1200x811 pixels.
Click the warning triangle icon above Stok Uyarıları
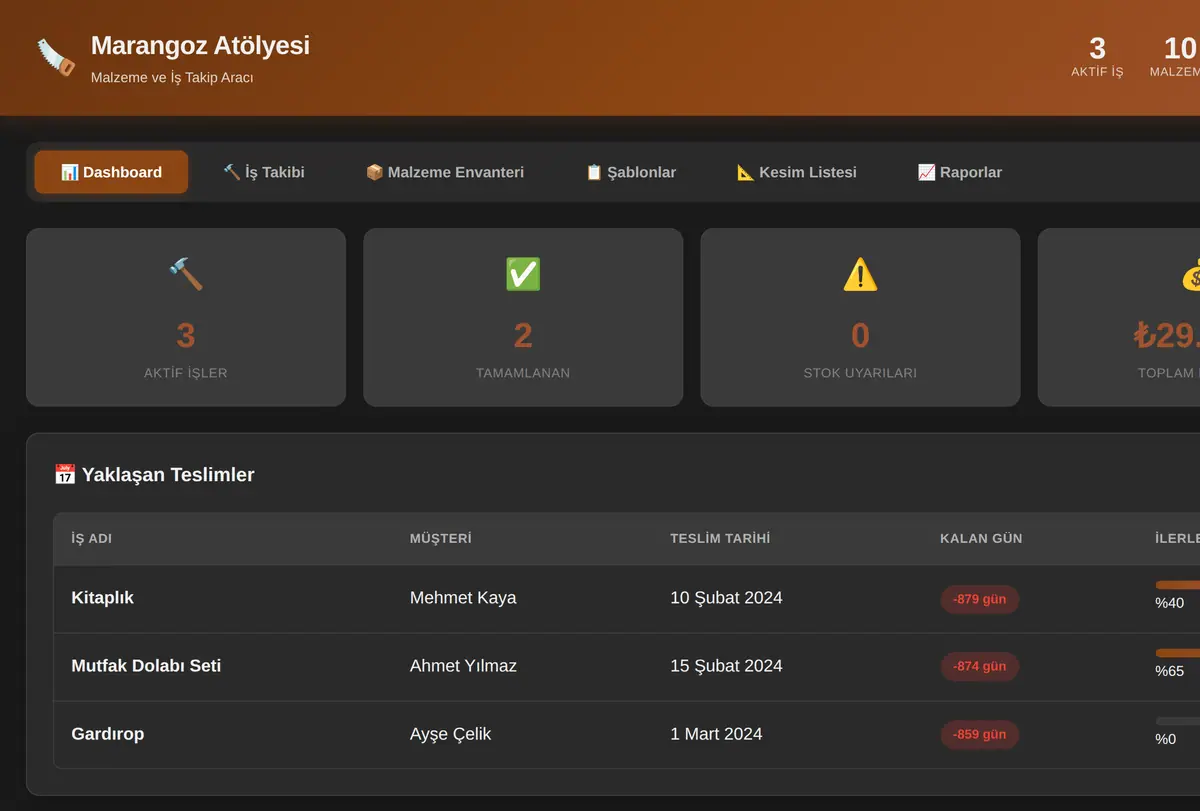click(x=860, y=274)
